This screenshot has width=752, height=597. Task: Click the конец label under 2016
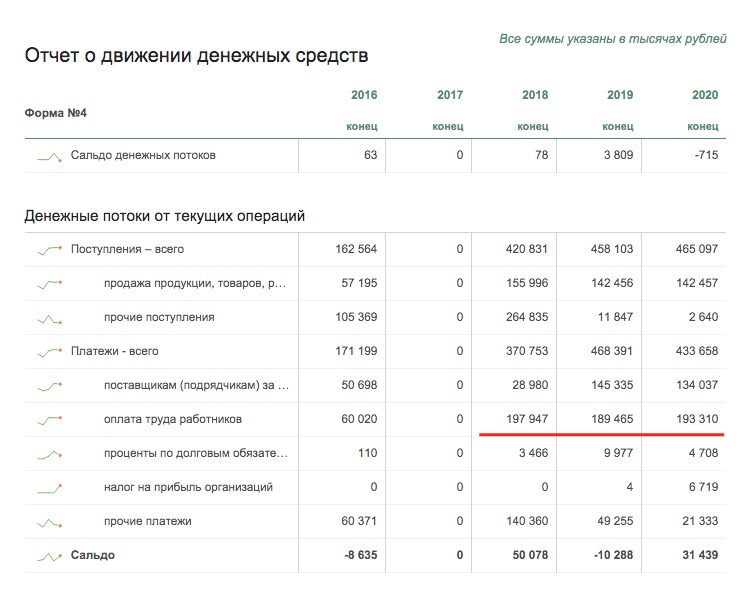point(362,127)
